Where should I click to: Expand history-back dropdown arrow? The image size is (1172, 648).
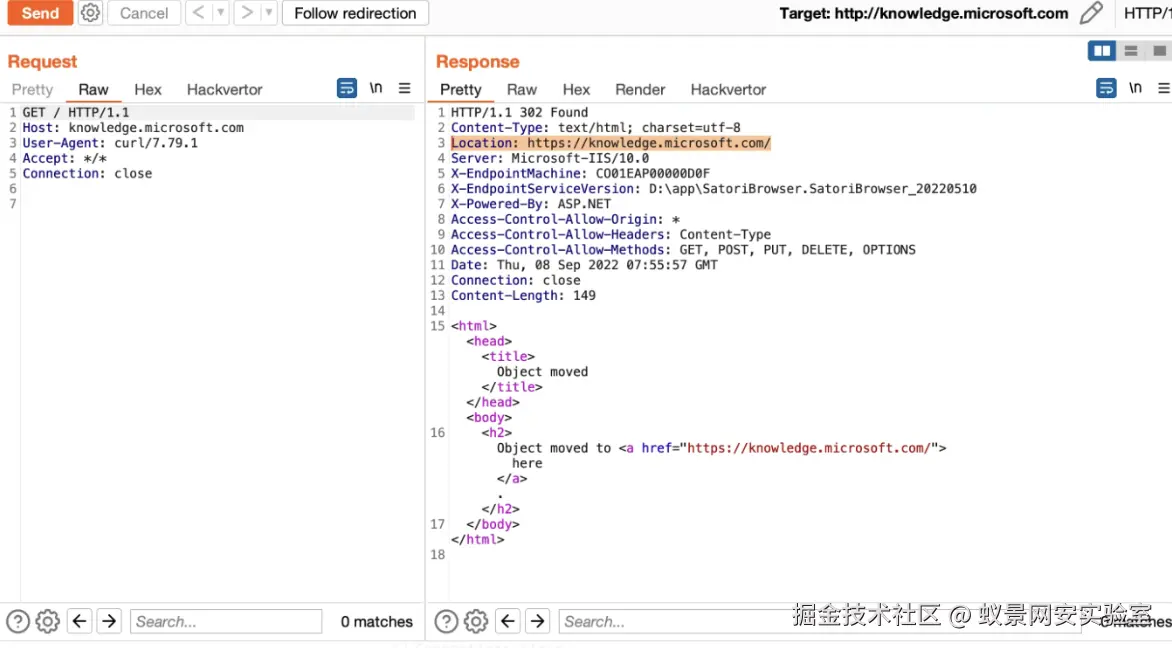[220, 13]
